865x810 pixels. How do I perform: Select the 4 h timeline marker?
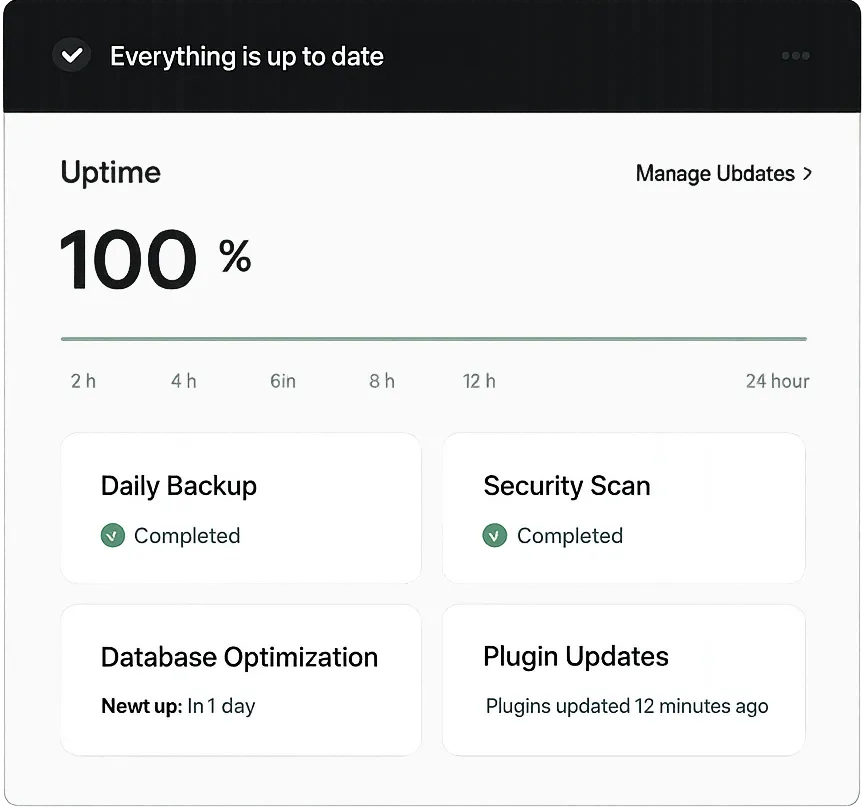(x=184, y=381)
